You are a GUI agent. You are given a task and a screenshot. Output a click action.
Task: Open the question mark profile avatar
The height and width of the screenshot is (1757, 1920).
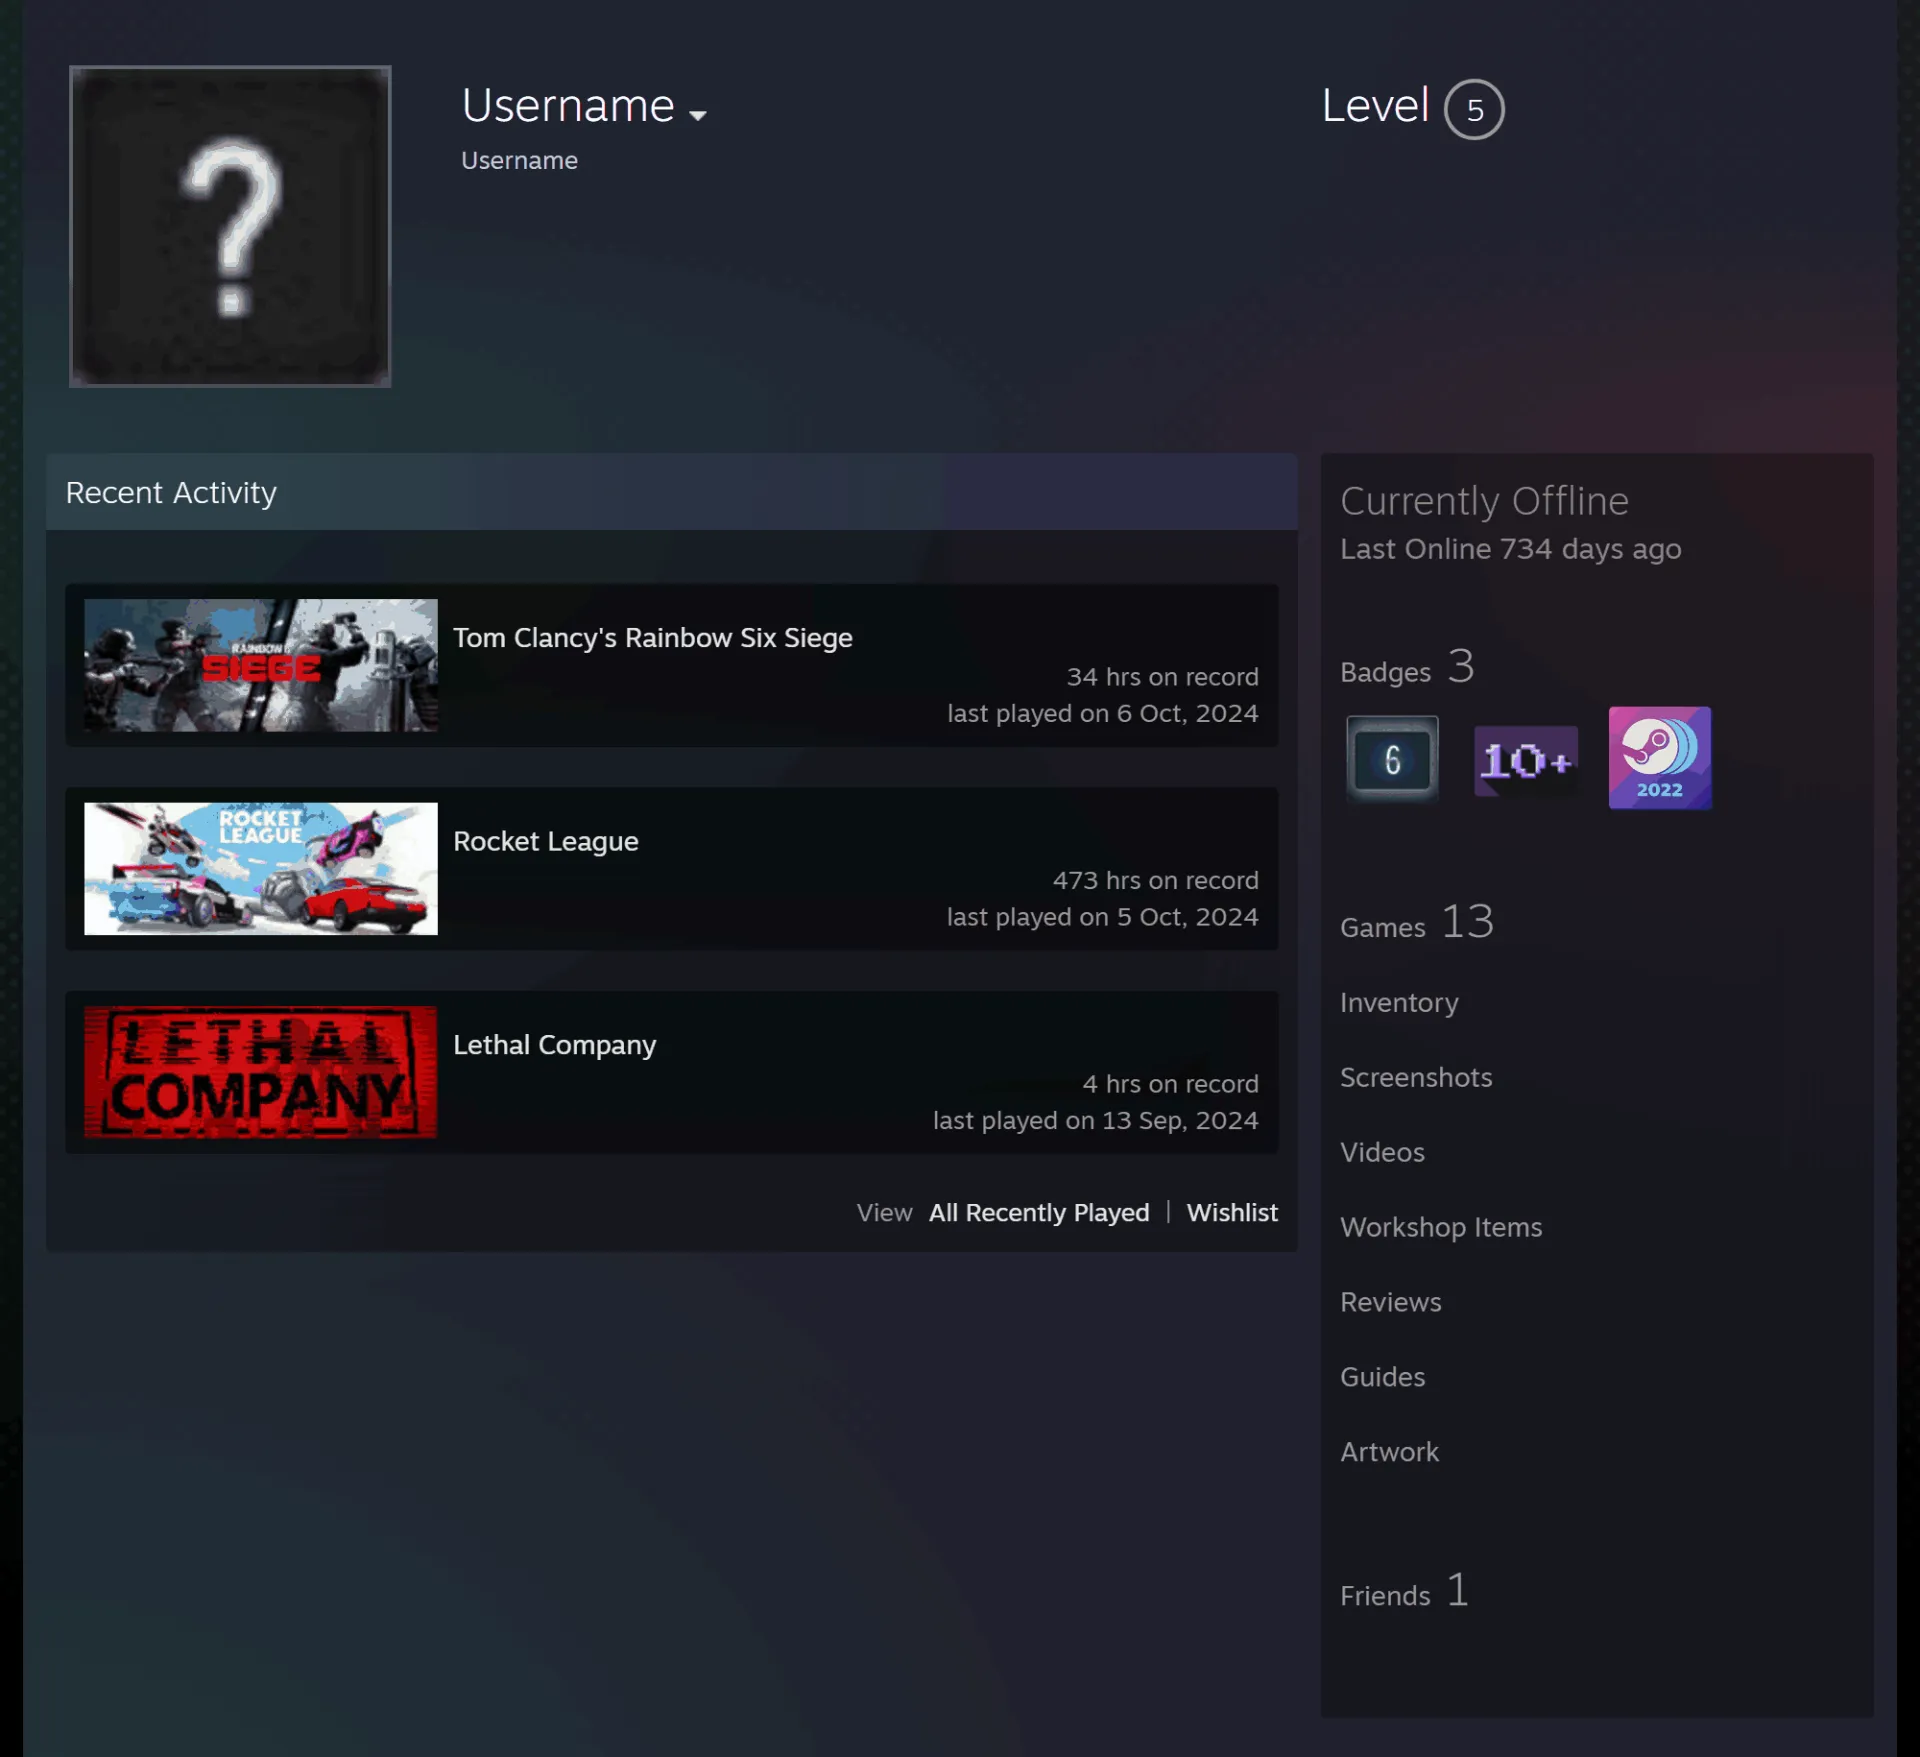coord(230,226)
